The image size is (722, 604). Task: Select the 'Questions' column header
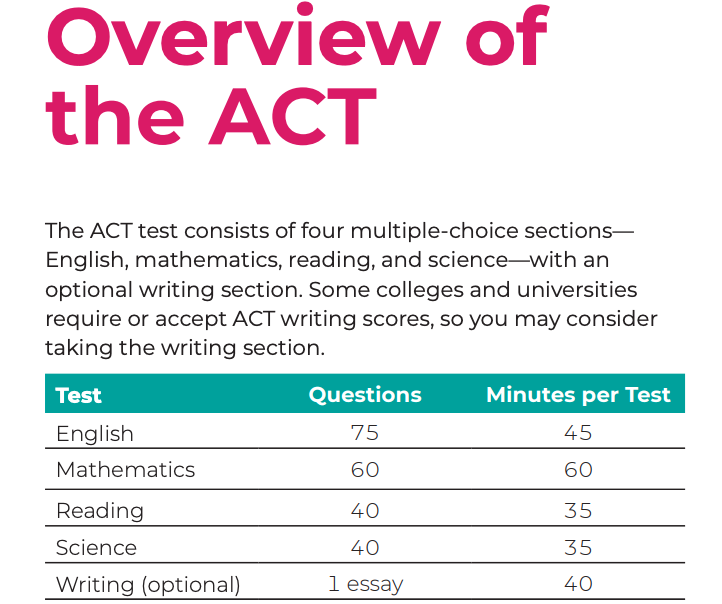(x=365, y=395)
